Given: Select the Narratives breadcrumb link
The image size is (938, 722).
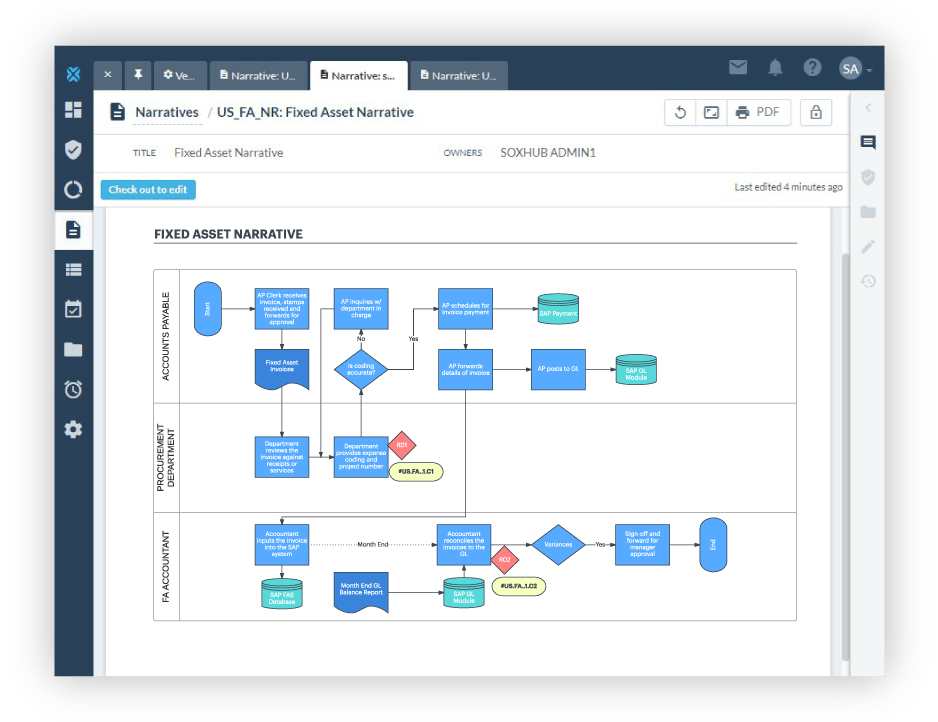Looking at the screenshot, I should [167, 112].
